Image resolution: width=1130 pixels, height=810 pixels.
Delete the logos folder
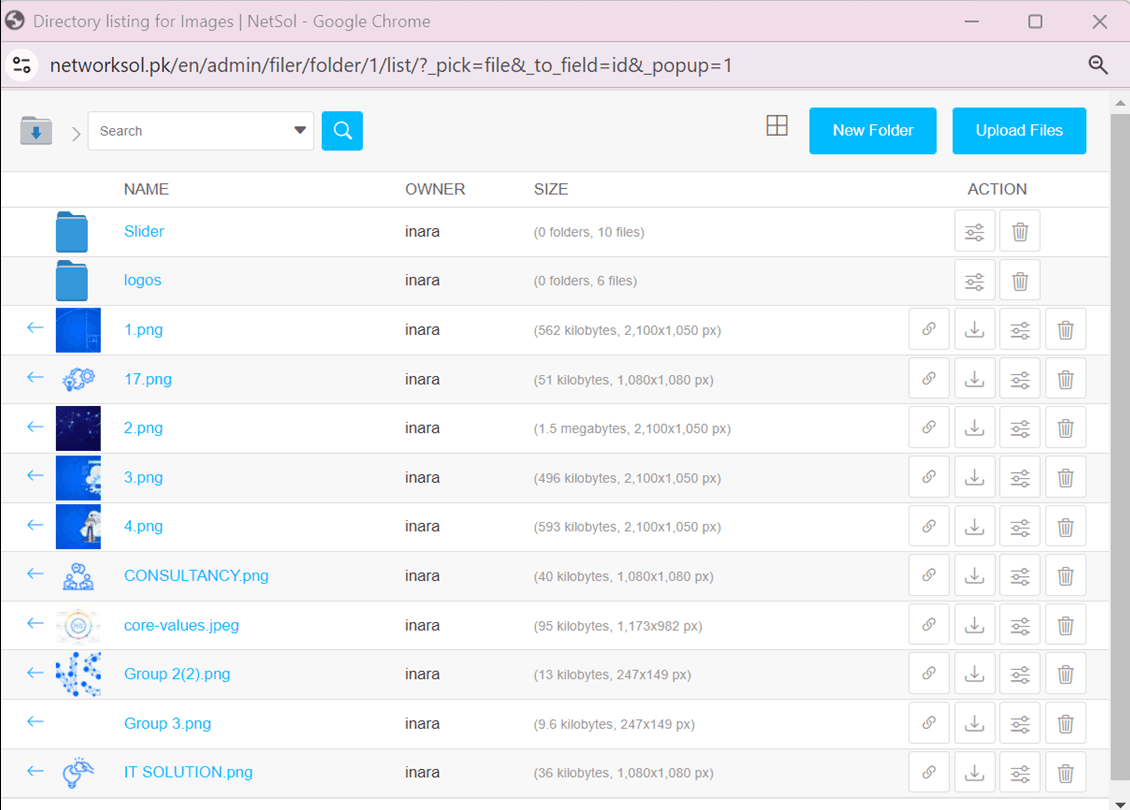(x=1020, y=281)
